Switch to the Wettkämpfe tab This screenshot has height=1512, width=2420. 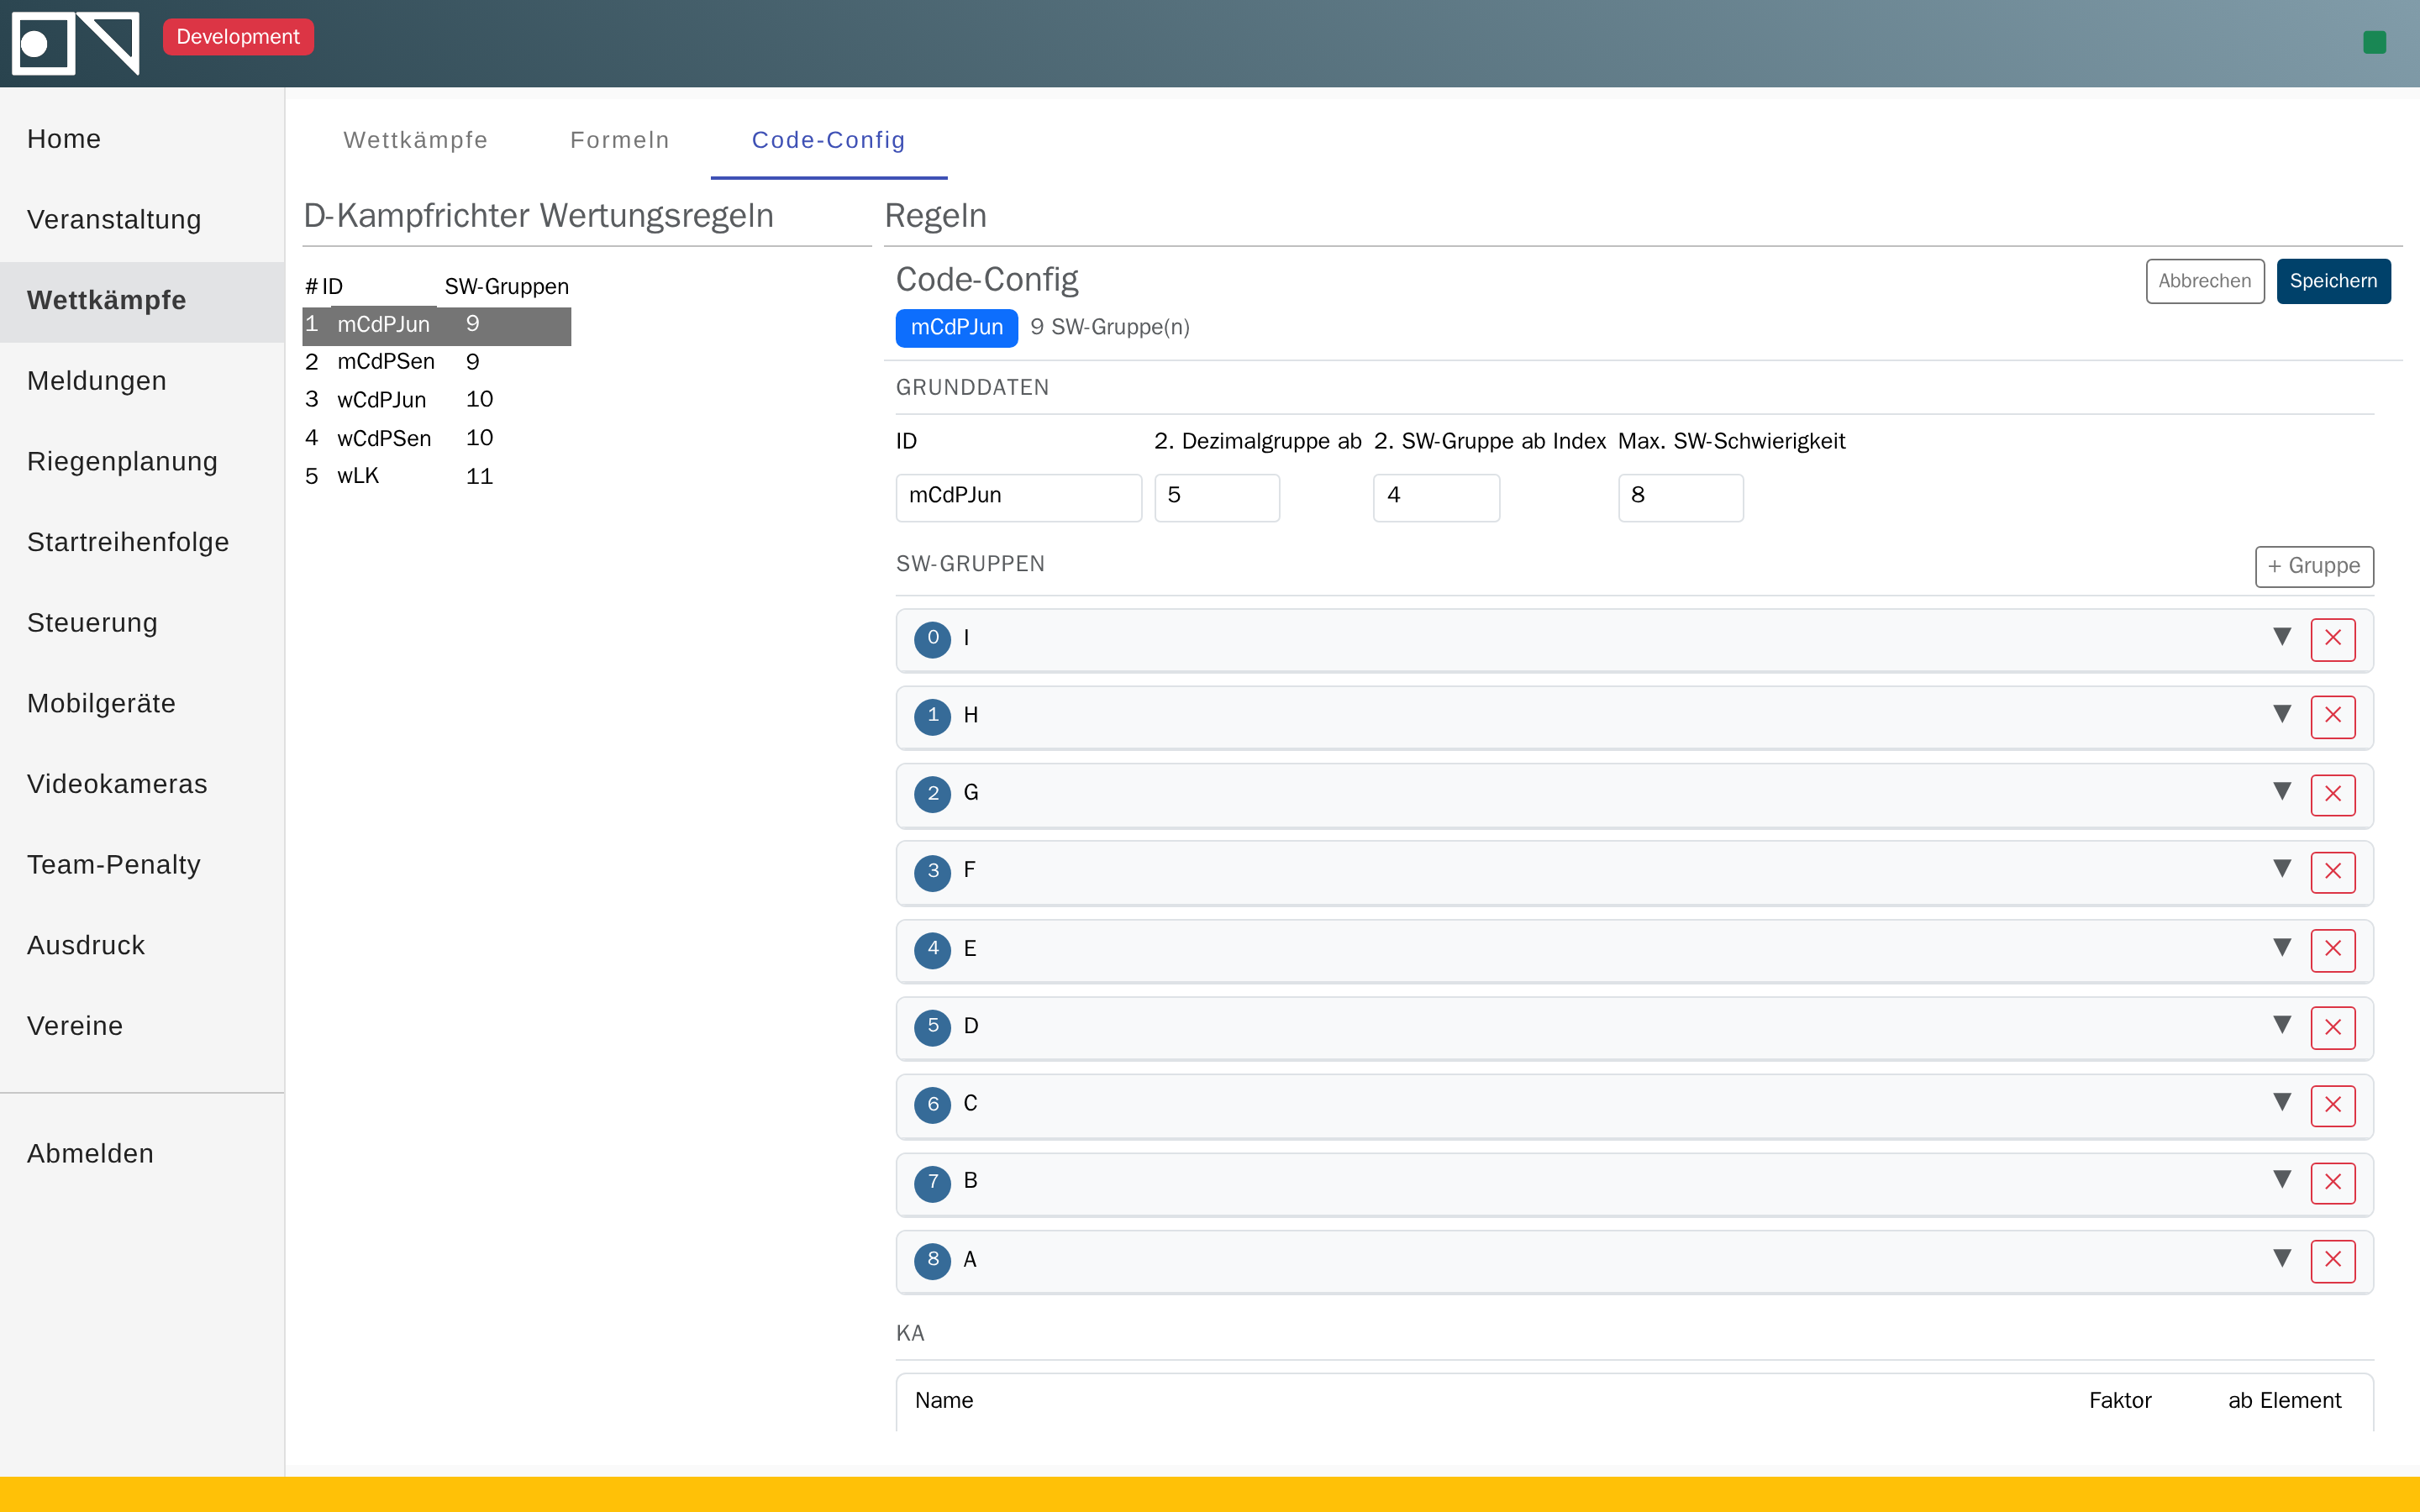click(416, 140)
